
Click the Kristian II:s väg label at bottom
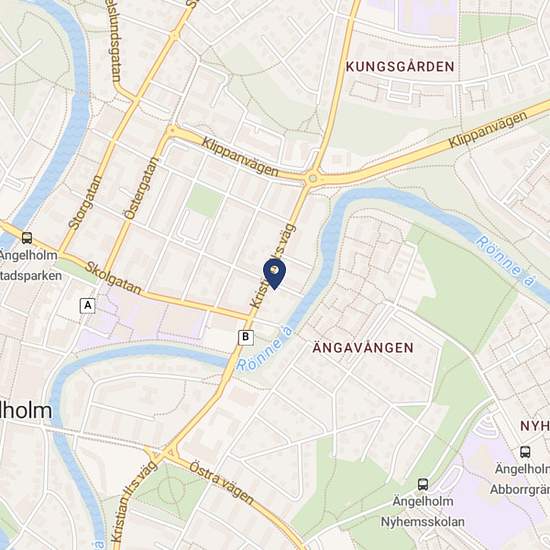134,505
